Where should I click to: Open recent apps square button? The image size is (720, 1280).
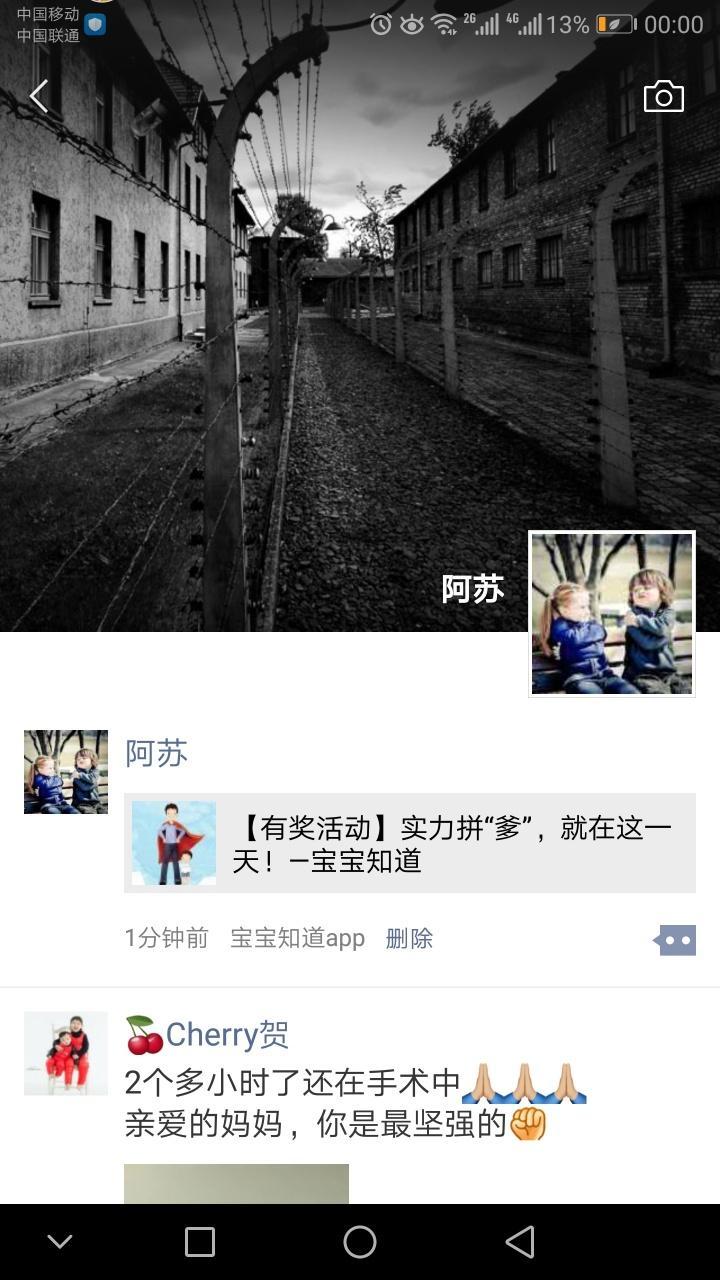pyautogui.click(x=200, y=1242)
